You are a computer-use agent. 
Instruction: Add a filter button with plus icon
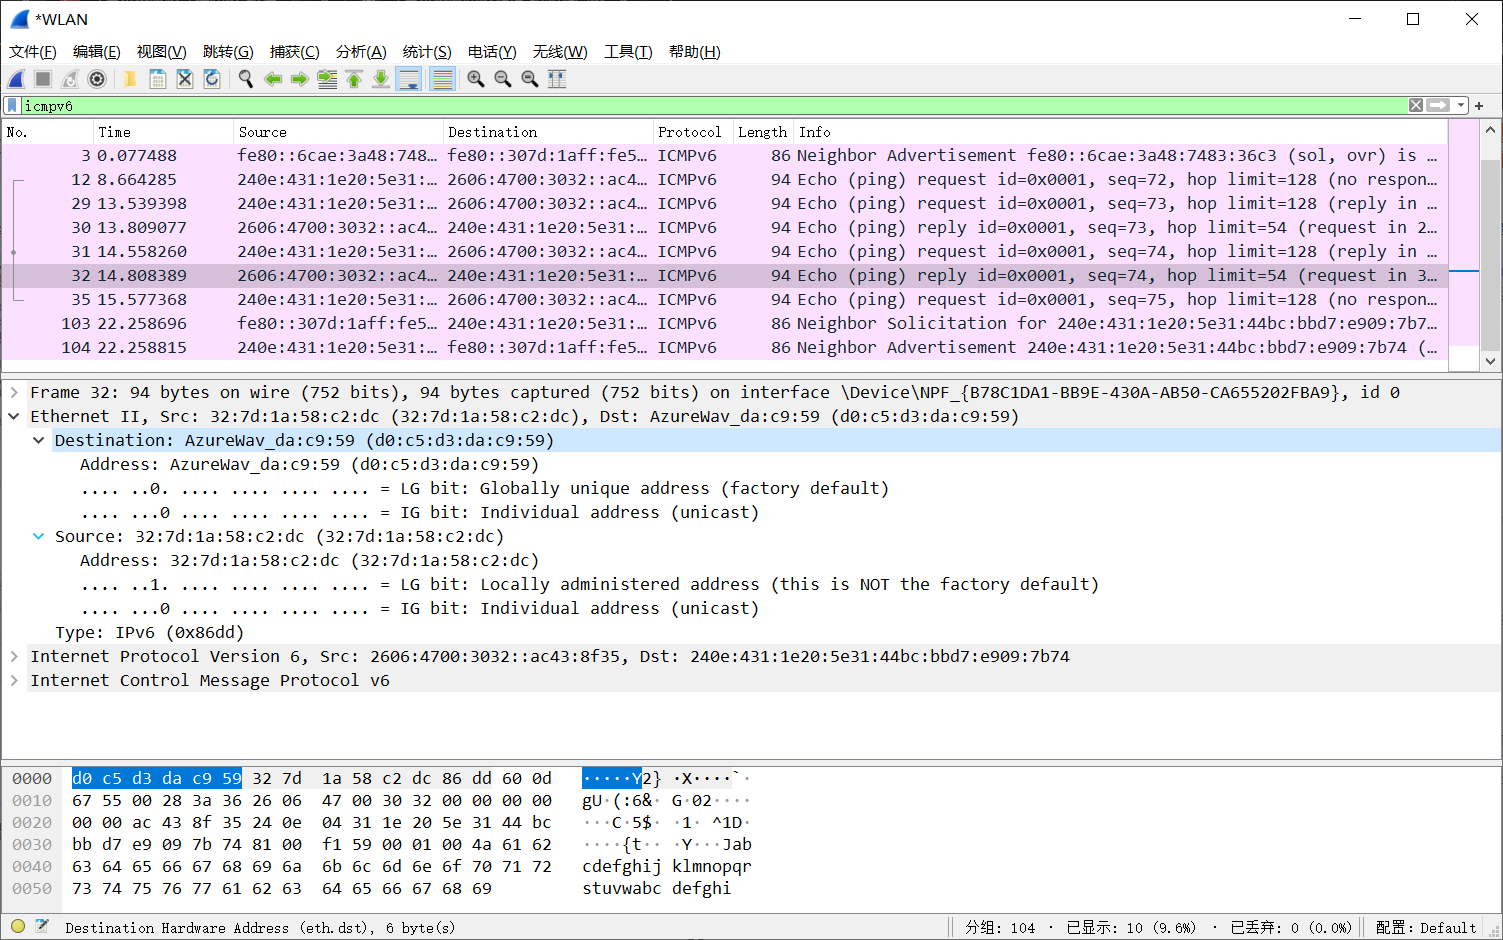(x=1479, y=105)
